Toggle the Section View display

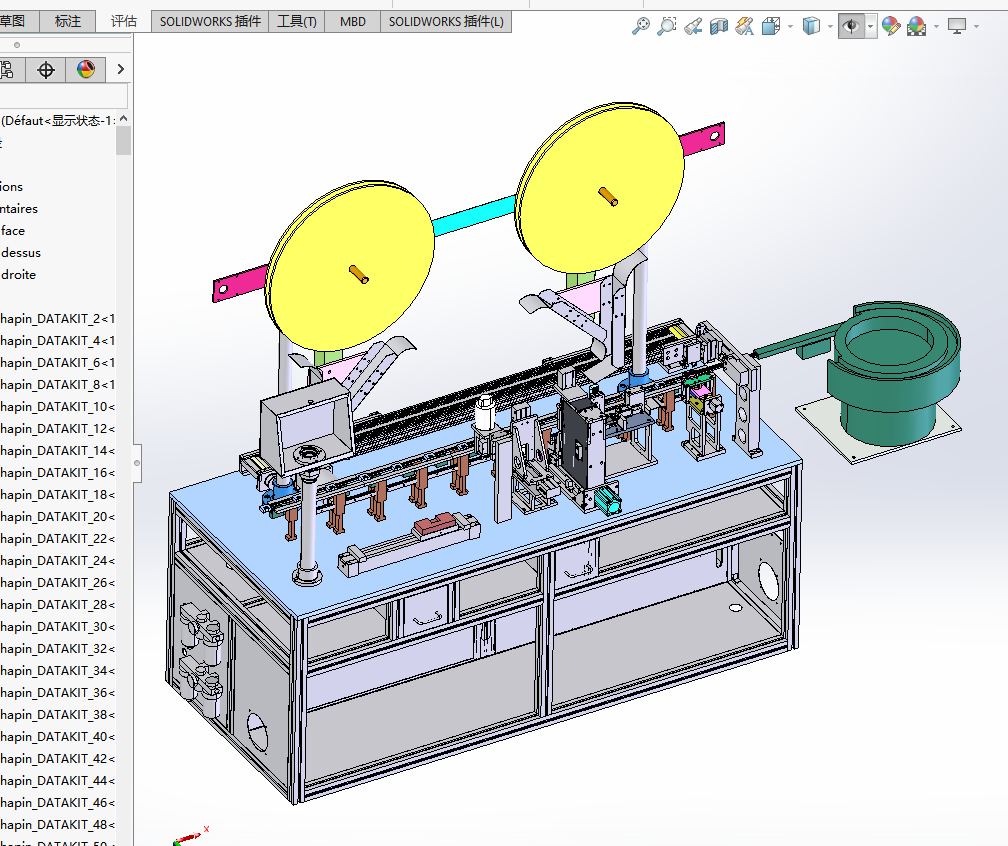(x=719, y=27)
